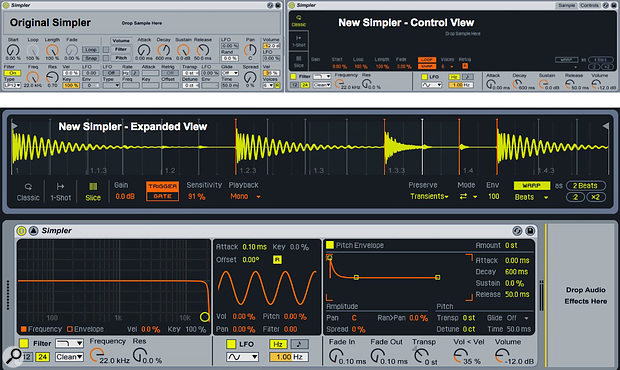Screen dimensions: 620x370
Task: Open filter type shape dropdown in bottom Simpler
Action: (69, 343)
